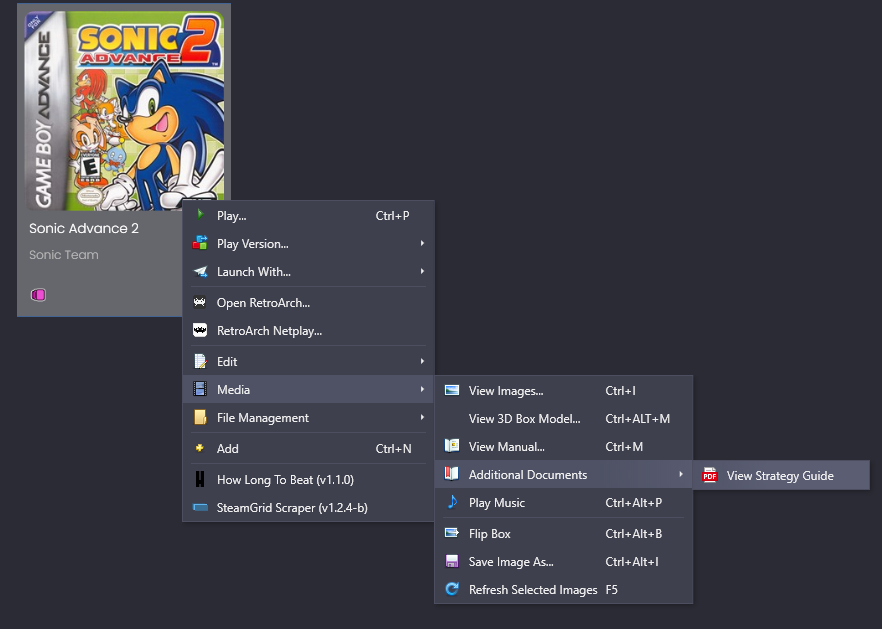Click the RetroArch Netplay icon
The image size is (882, 629).
pos(200,330)
